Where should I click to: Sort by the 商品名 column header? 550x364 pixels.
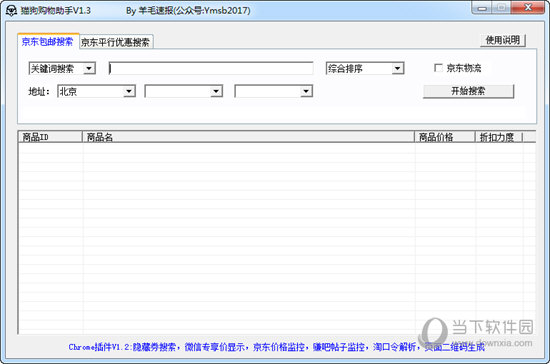click(248, 137)
